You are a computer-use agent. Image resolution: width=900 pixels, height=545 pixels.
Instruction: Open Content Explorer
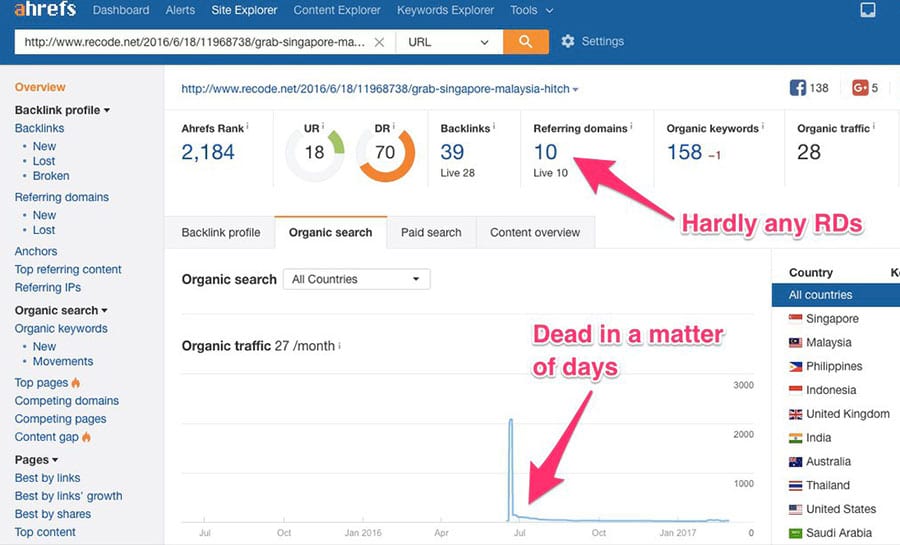337,10
